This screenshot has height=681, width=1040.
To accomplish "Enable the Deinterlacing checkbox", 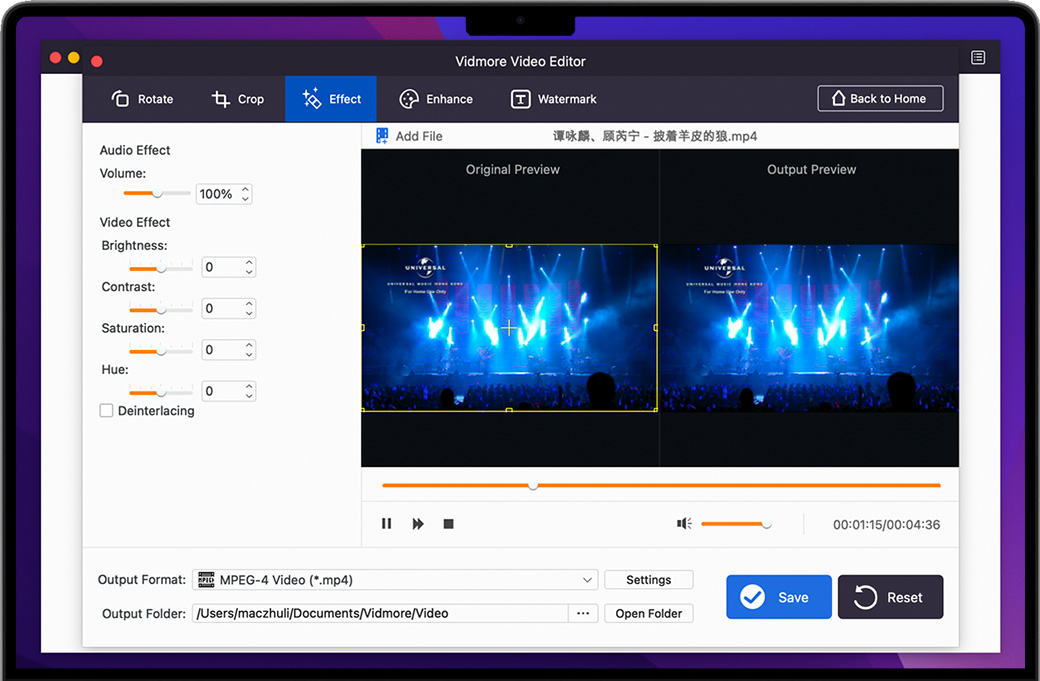I will click(106, 411).
